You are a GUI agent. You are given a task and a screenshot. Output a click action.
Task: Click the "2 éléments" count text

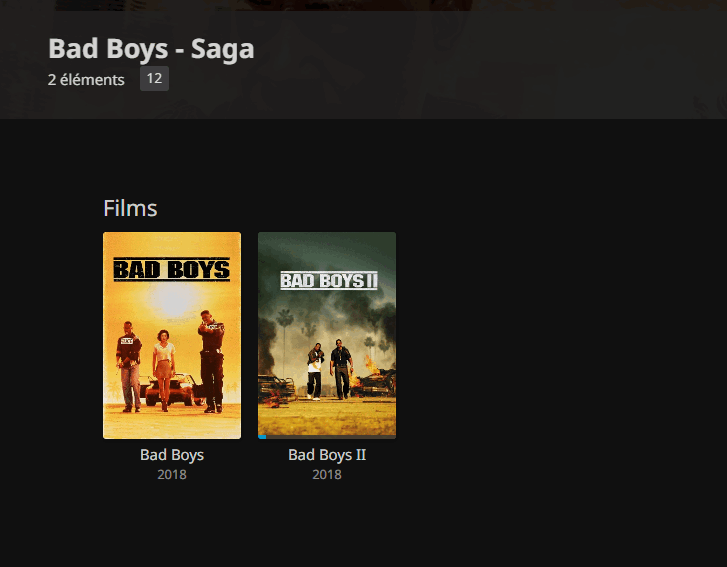click(86, 80)
